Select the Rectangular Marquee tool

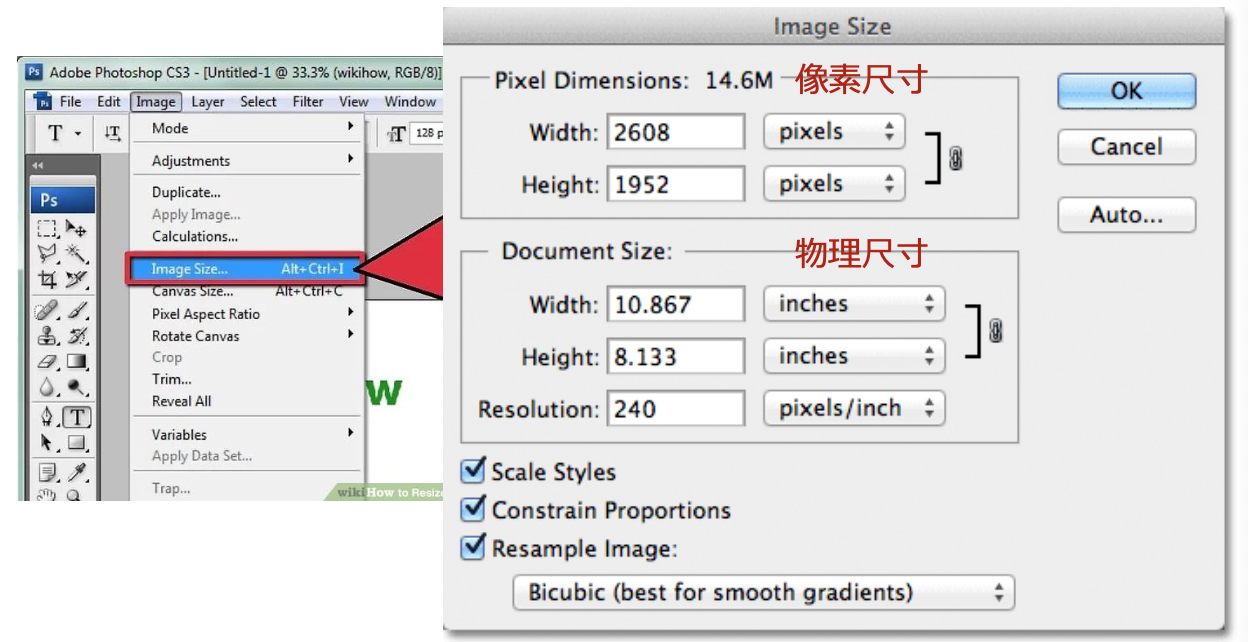(48, 228)
